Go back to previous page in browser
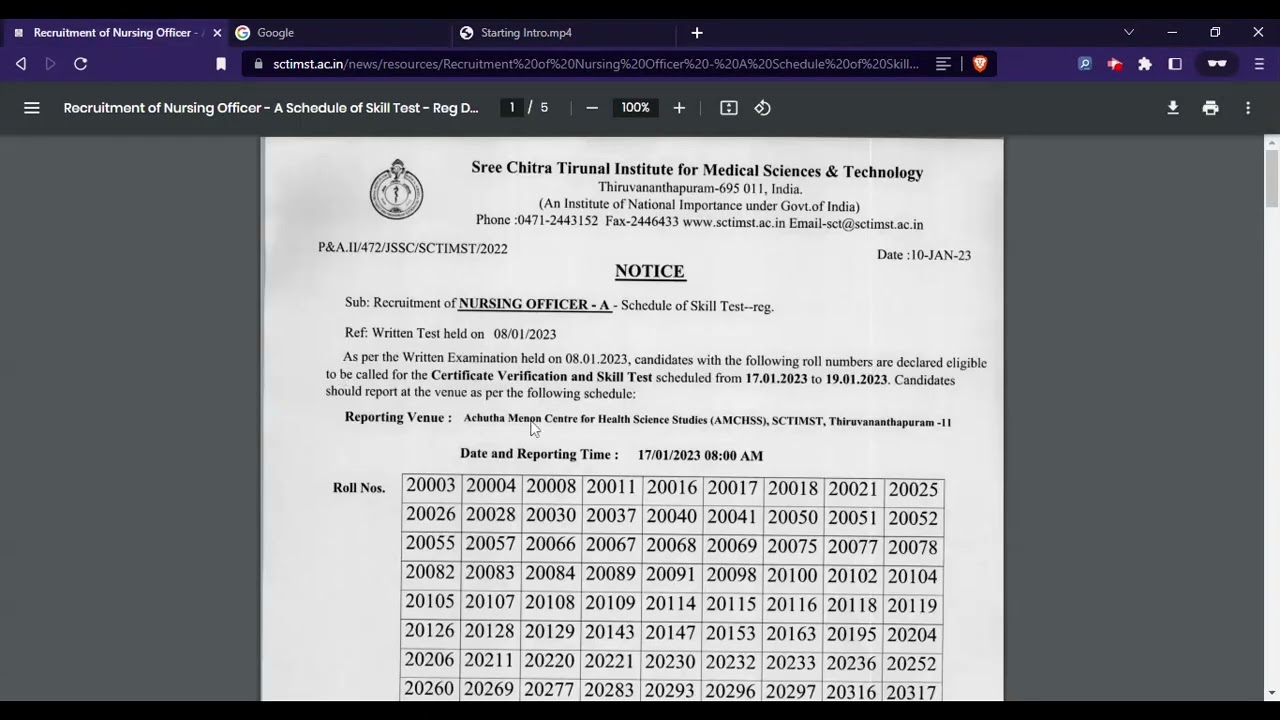This screenshot has width=1280, height=720. point(21,64)
